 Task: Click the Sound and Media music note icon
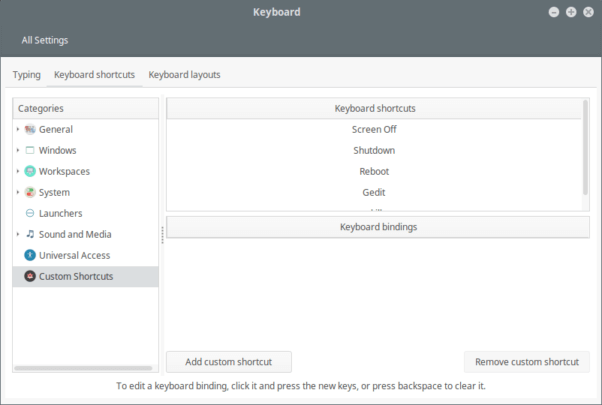coord(30,234)
